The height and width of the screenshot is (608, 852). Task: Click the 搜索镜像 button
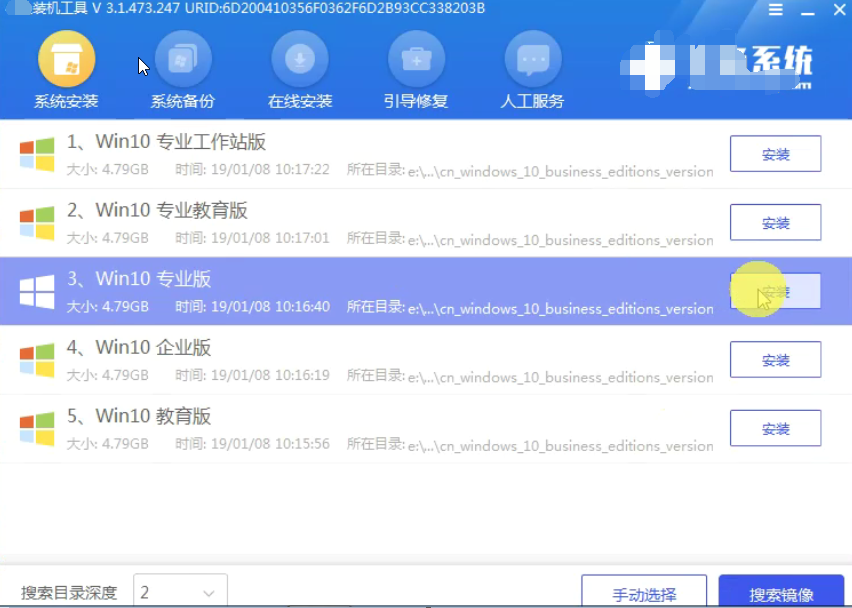pyautogui.click(x=781, y=592)
